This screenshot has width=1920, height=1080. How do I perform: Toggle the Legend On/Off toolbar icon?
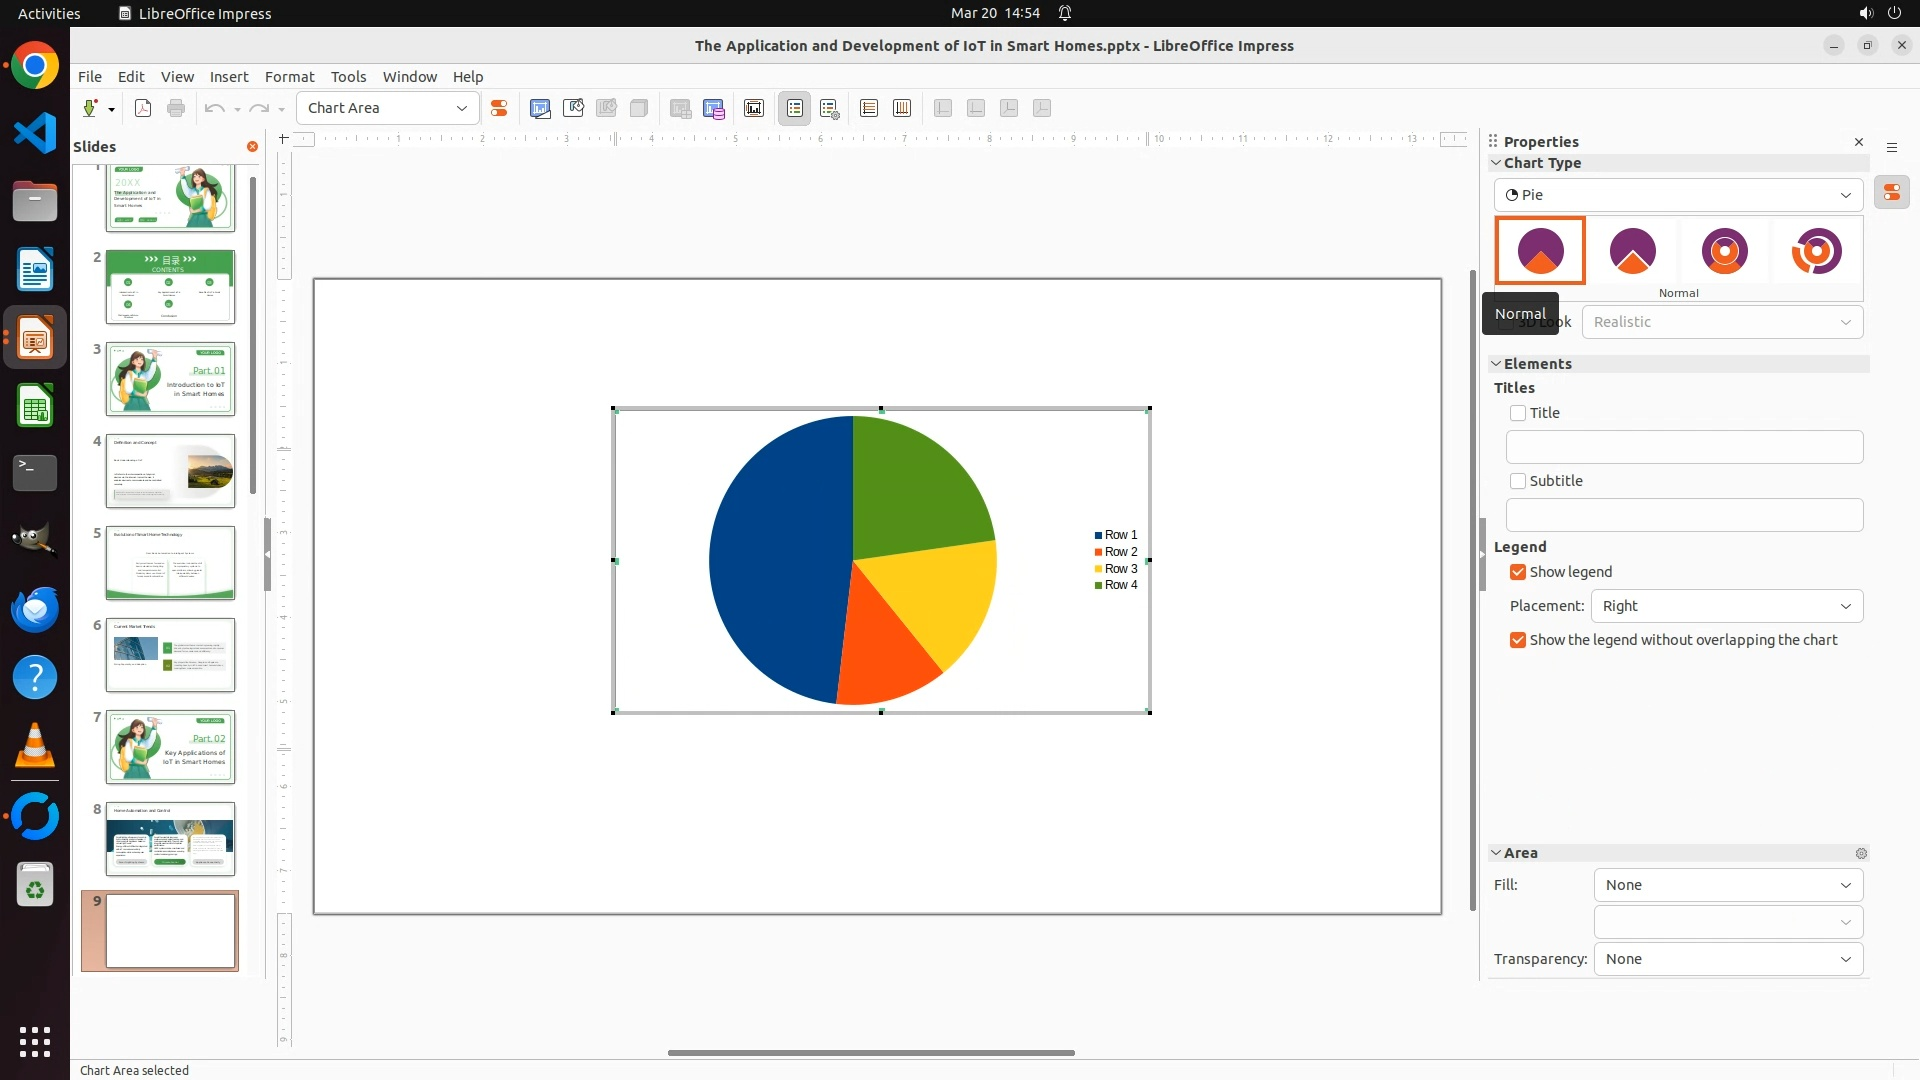(795, 108)
